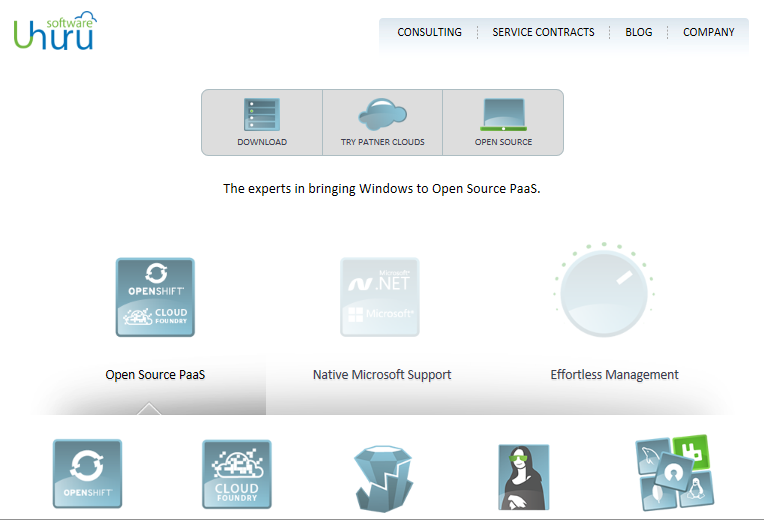Click the Mona Lisa with sunglasses icon
This screenshot has width=764, height=521.
524,477
